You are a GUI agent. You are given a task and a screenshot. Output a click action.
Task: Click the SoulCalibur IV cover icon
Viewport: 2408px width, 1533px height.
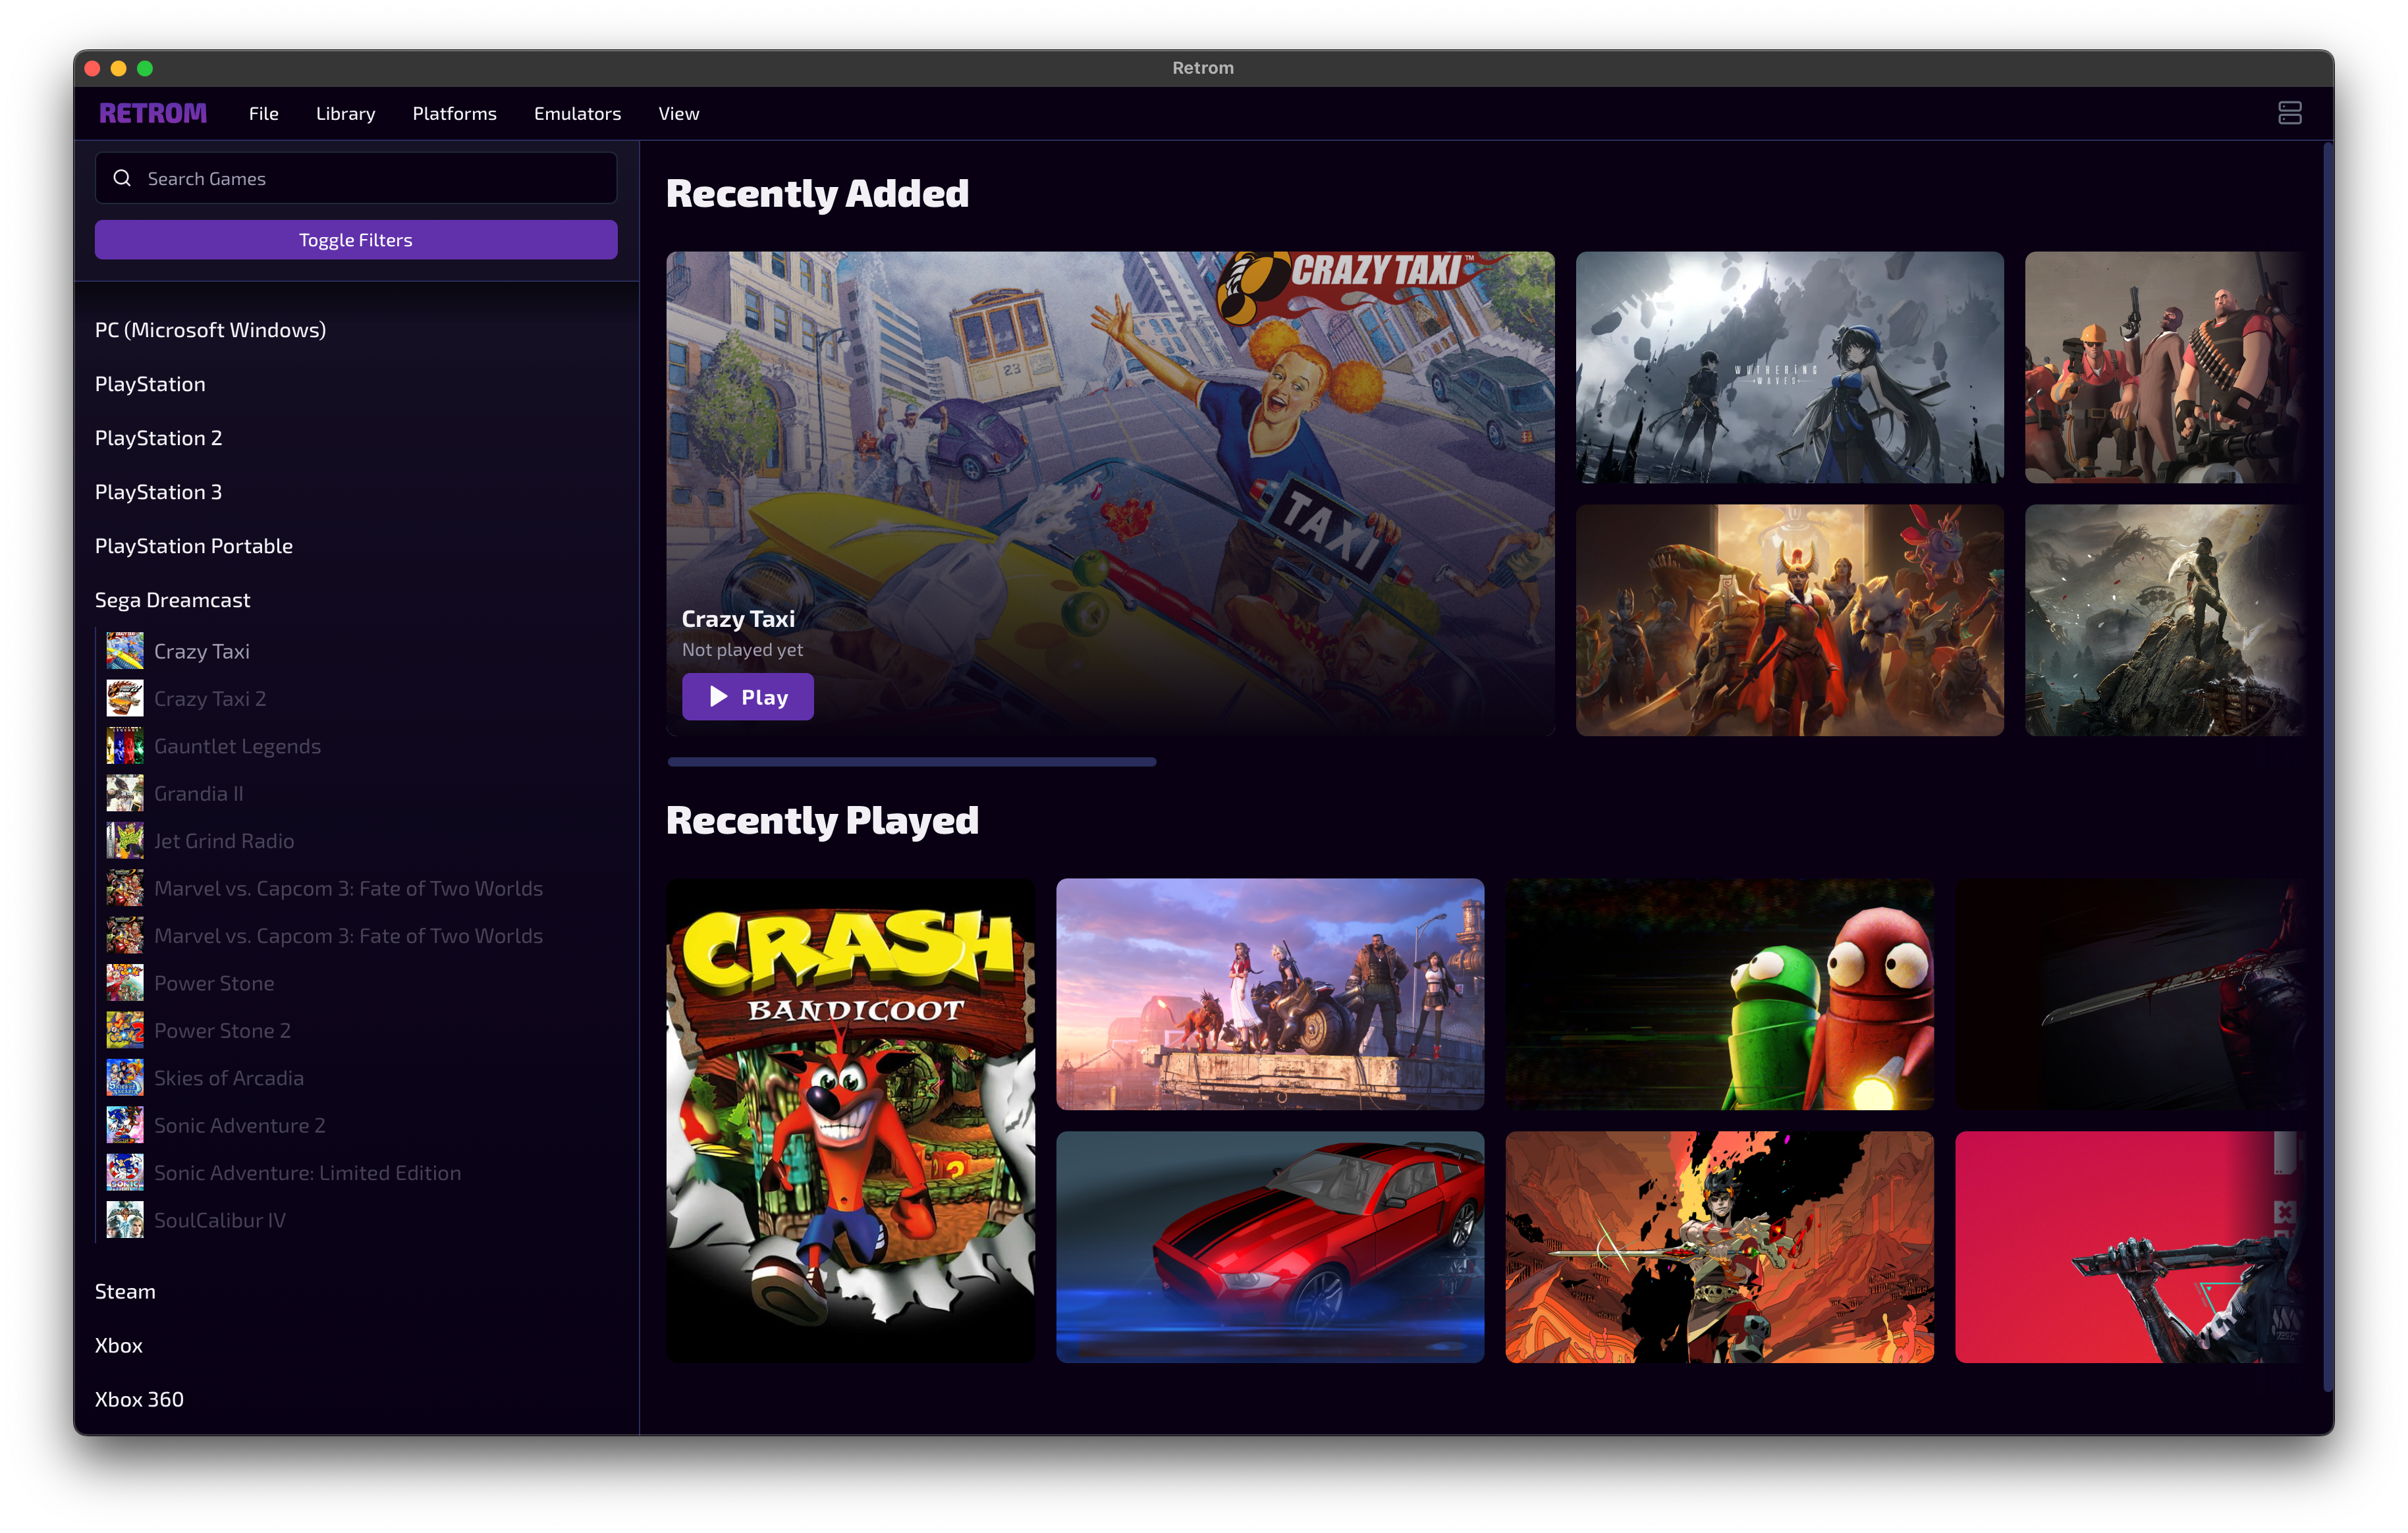tap(125, 1220)
